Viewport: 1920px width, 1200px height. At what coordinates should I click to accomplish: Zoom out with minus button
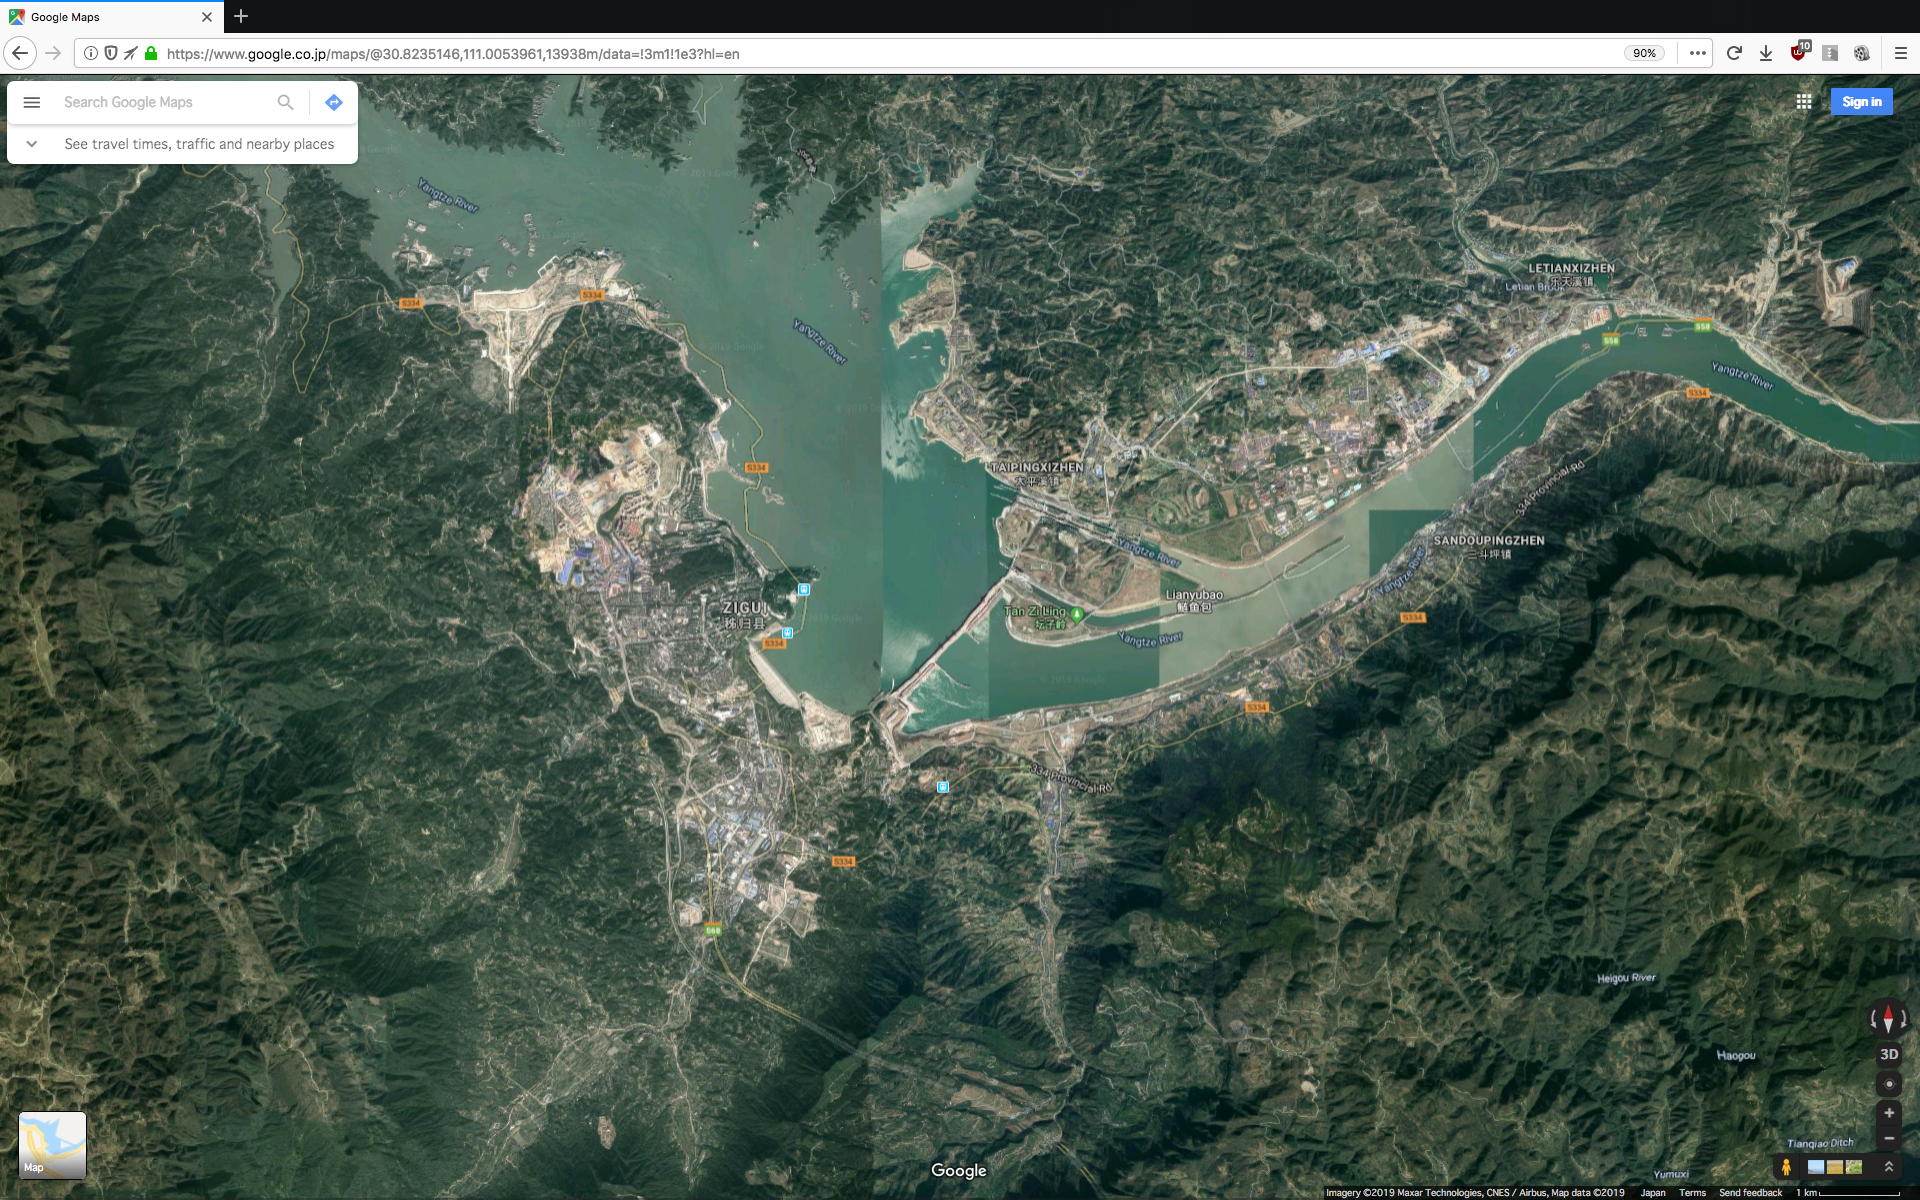(1888, 1138)
